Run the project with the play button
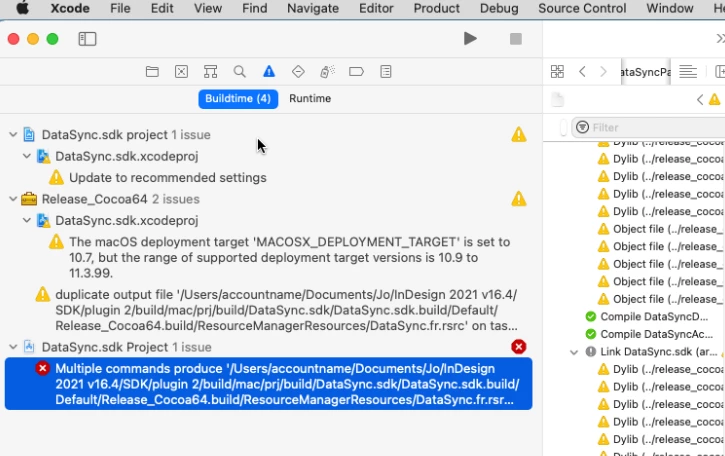The image size is (725, 456). [x=470, y=39]
